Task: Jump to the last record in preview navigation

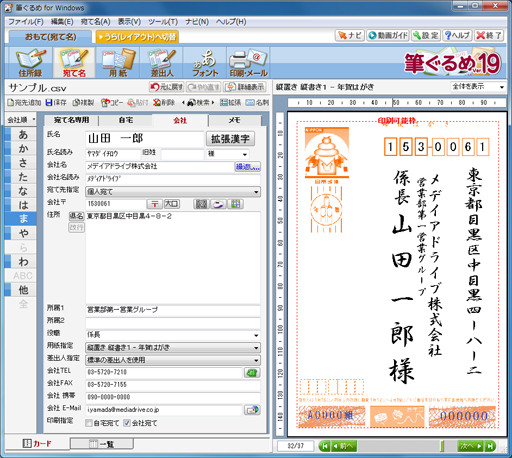Action: click(490, 446)
